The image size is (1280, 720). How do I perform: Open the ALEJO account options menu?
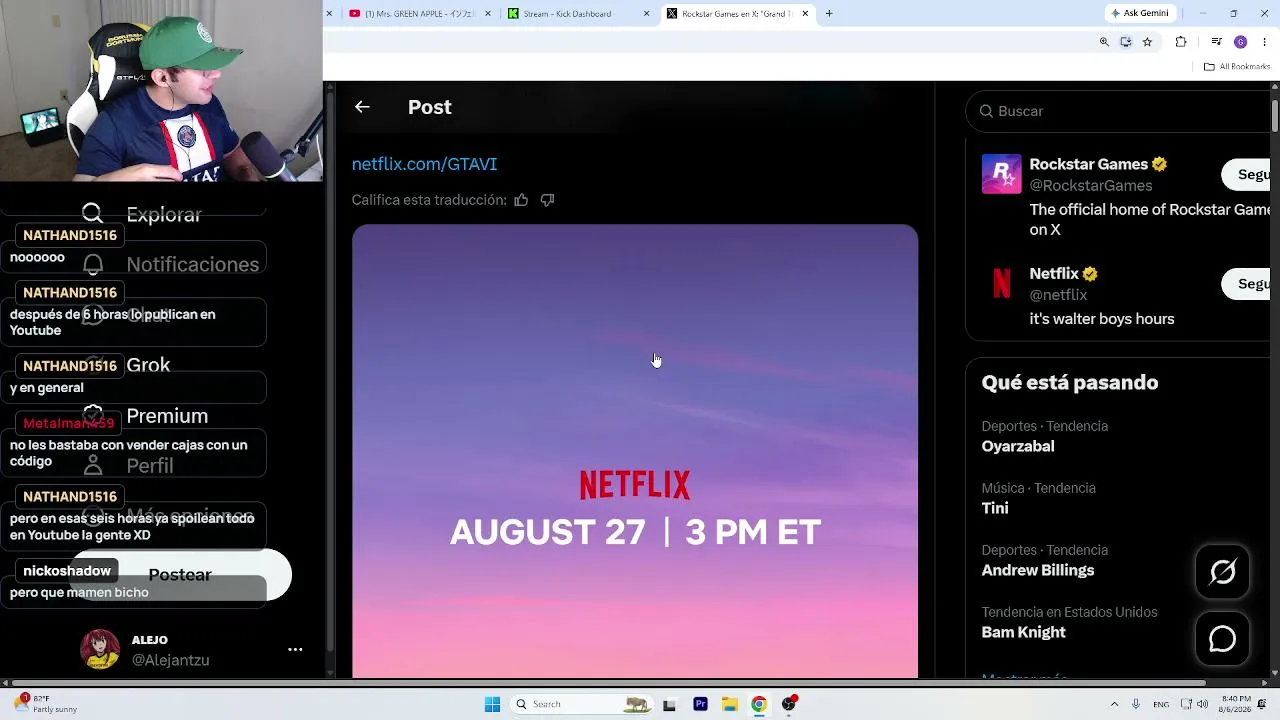tap(295, 650)
